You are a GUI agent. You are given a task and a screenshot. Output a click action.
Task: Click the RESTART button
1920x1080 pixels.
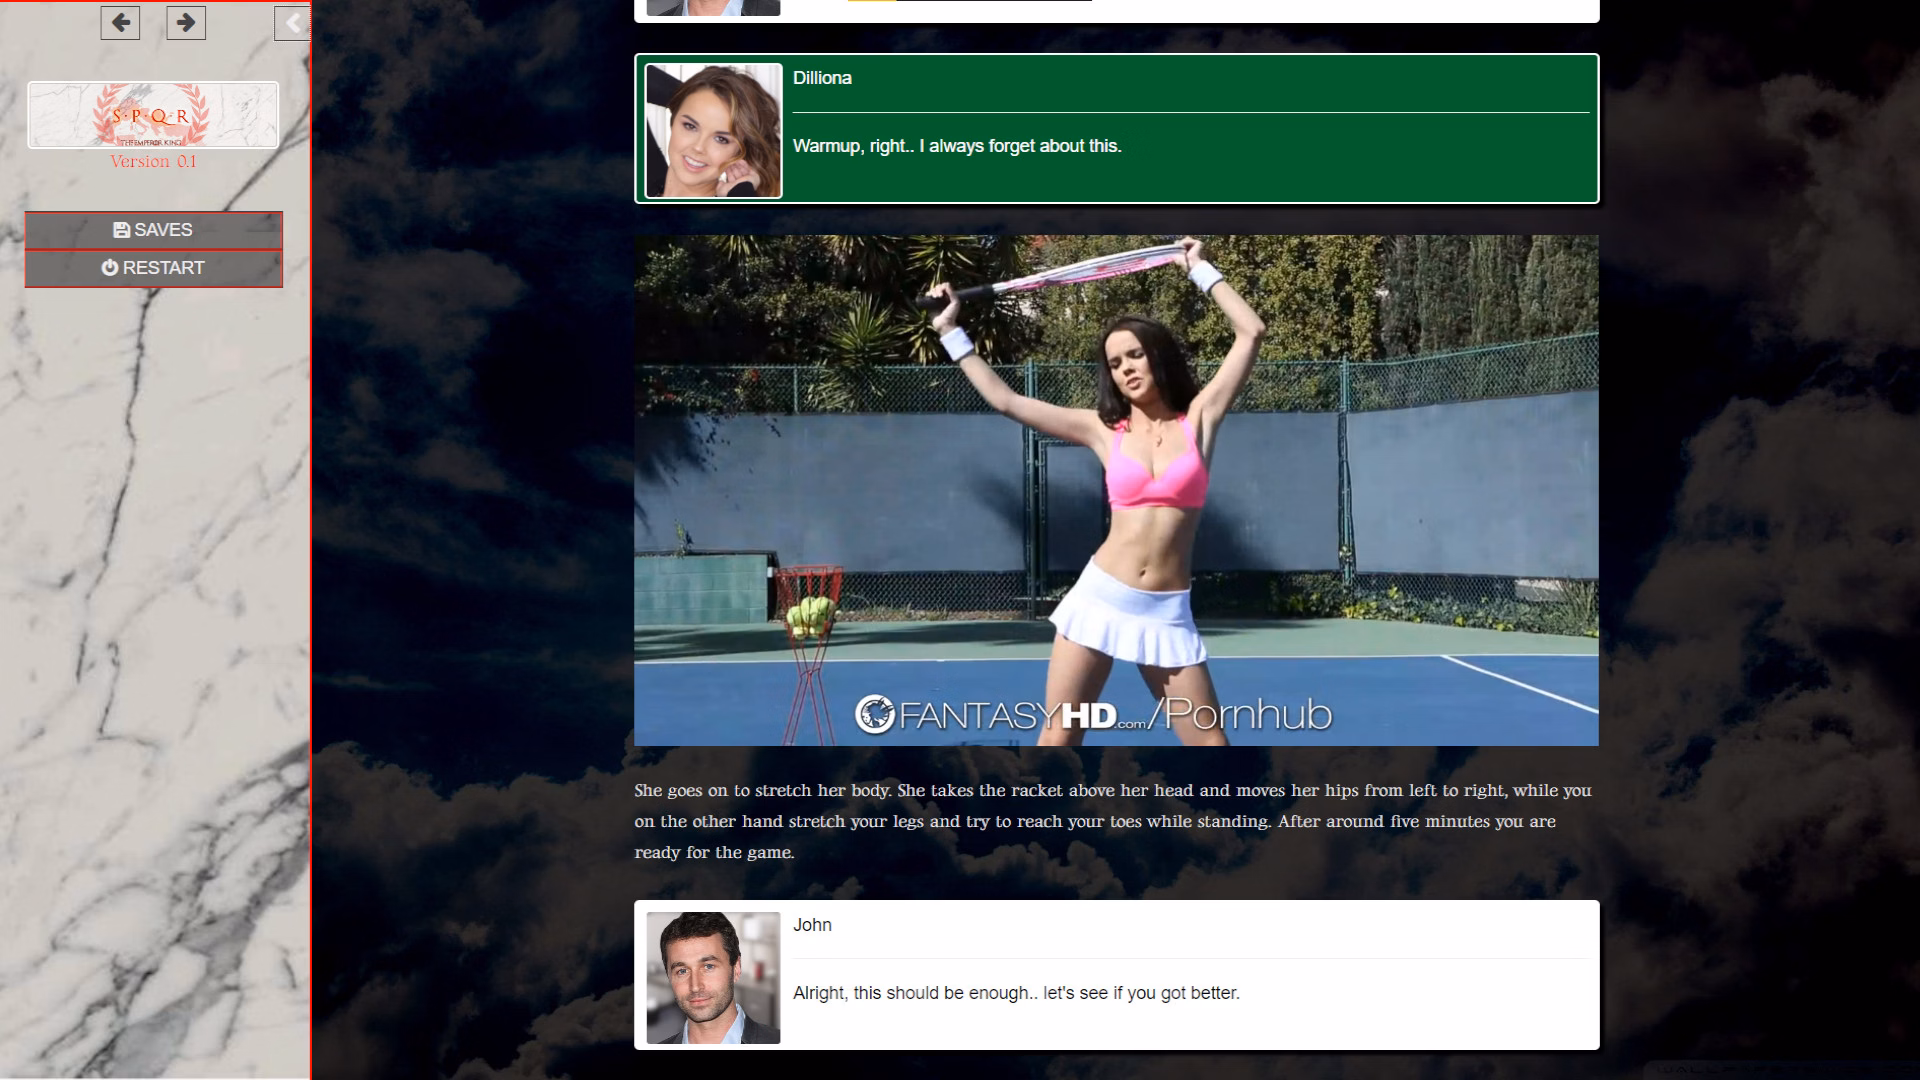154,268
